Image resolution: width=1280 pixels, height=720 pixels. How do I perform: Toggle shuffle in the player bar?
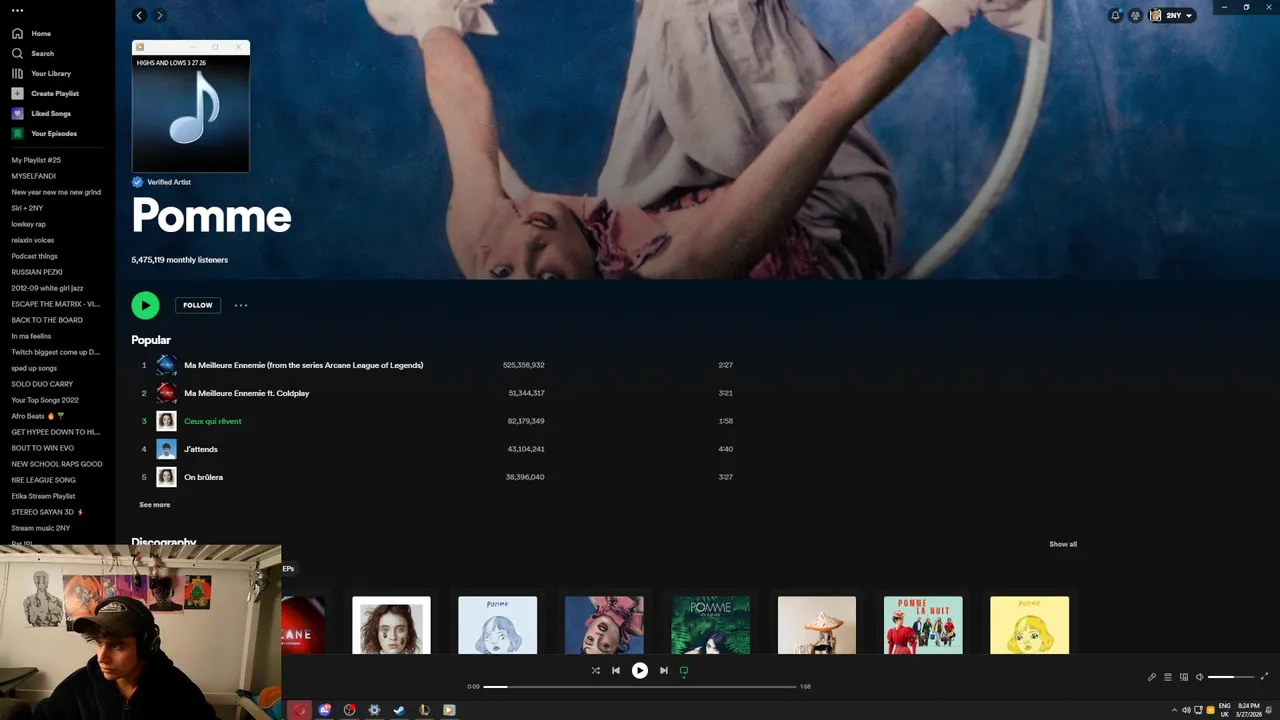click(x=595, y=671)
